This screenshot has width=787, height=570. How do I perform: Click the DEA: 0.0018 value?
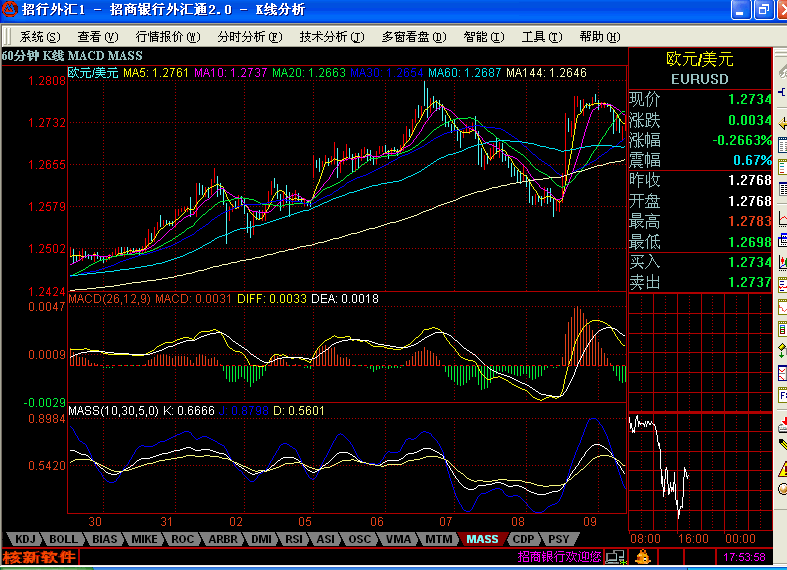click(345, 299)
